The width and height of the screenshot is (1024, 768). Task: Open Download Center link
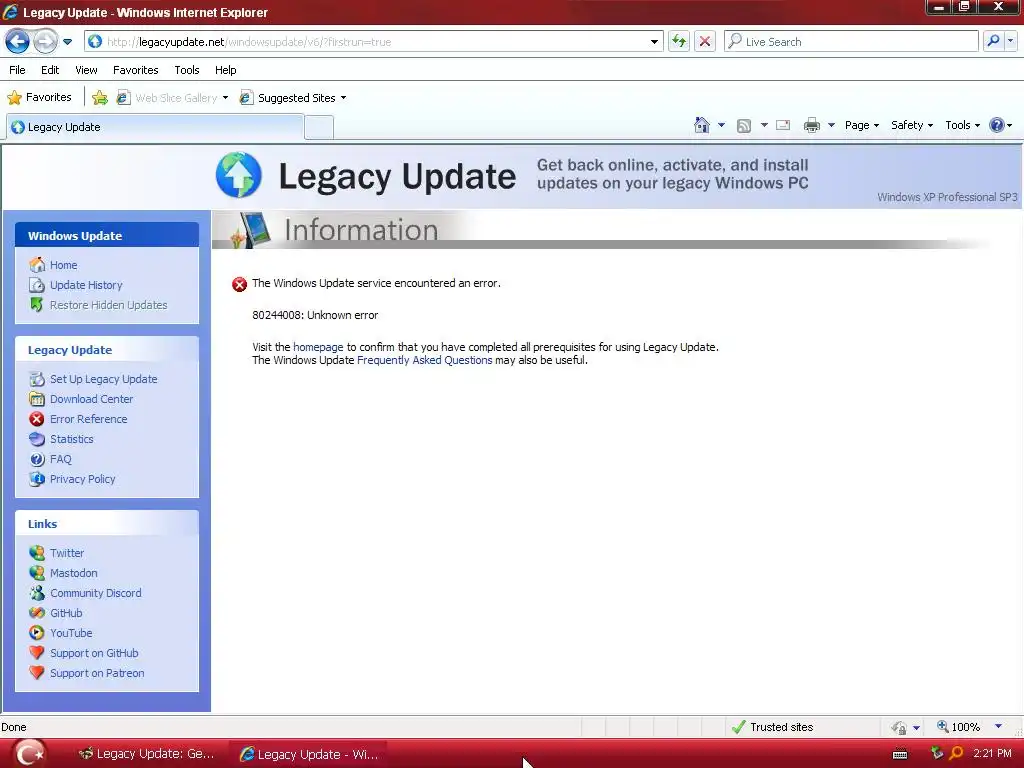[x=91, y=399]
